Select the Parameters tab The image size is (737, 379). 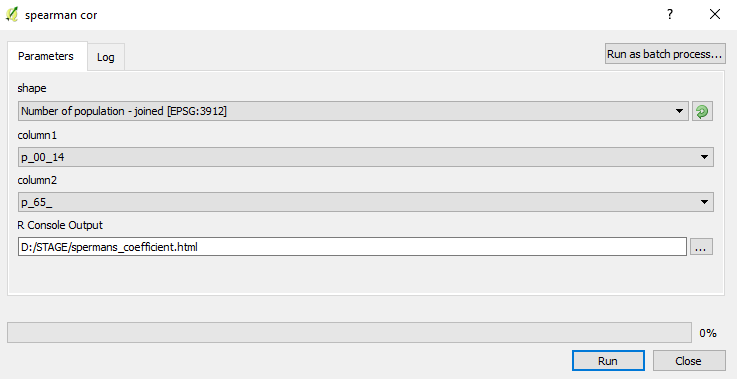[46, 56]
